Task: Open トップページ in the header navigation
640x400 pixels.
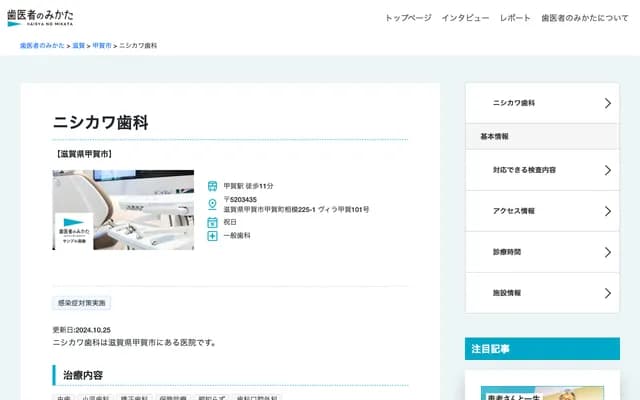Action: click(x=408, y=18)
